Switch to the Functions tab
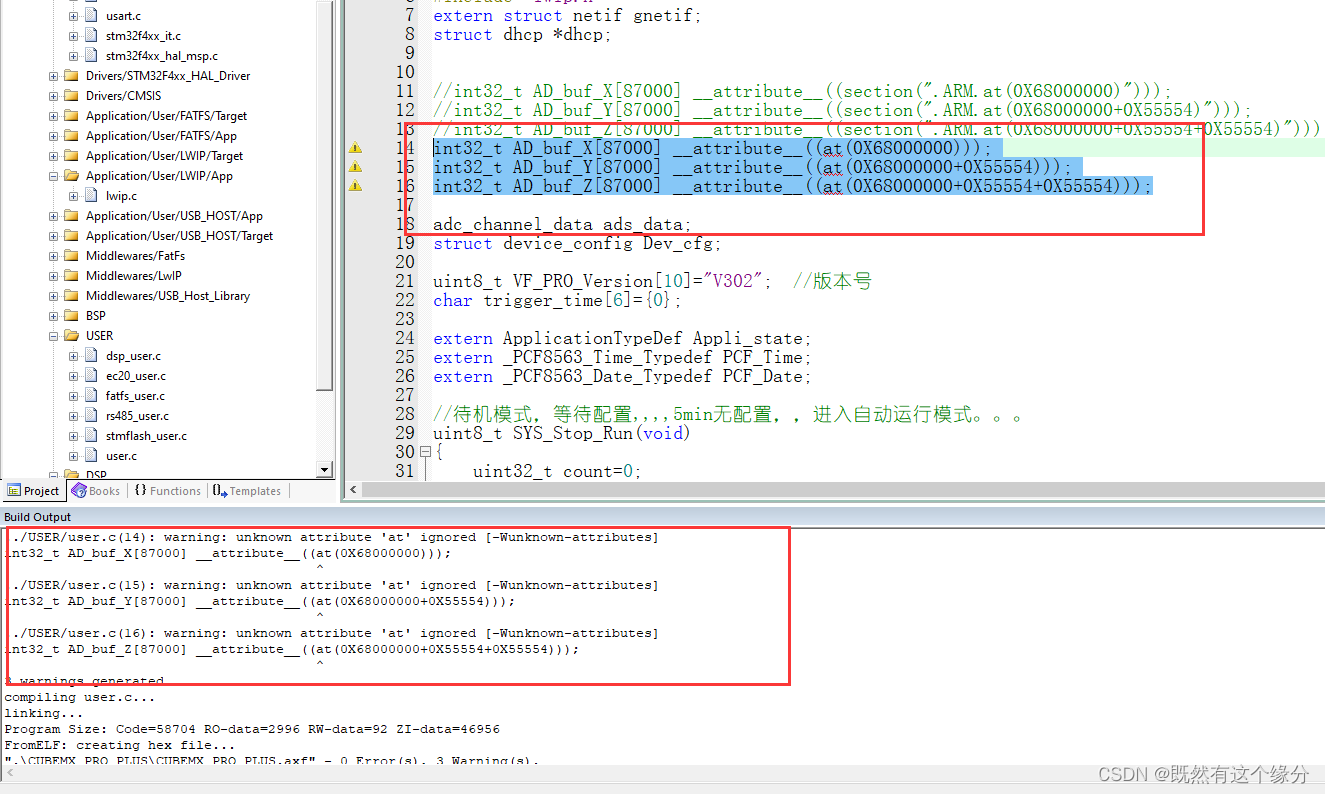The image size is (1325, 794). click(168, 490)
